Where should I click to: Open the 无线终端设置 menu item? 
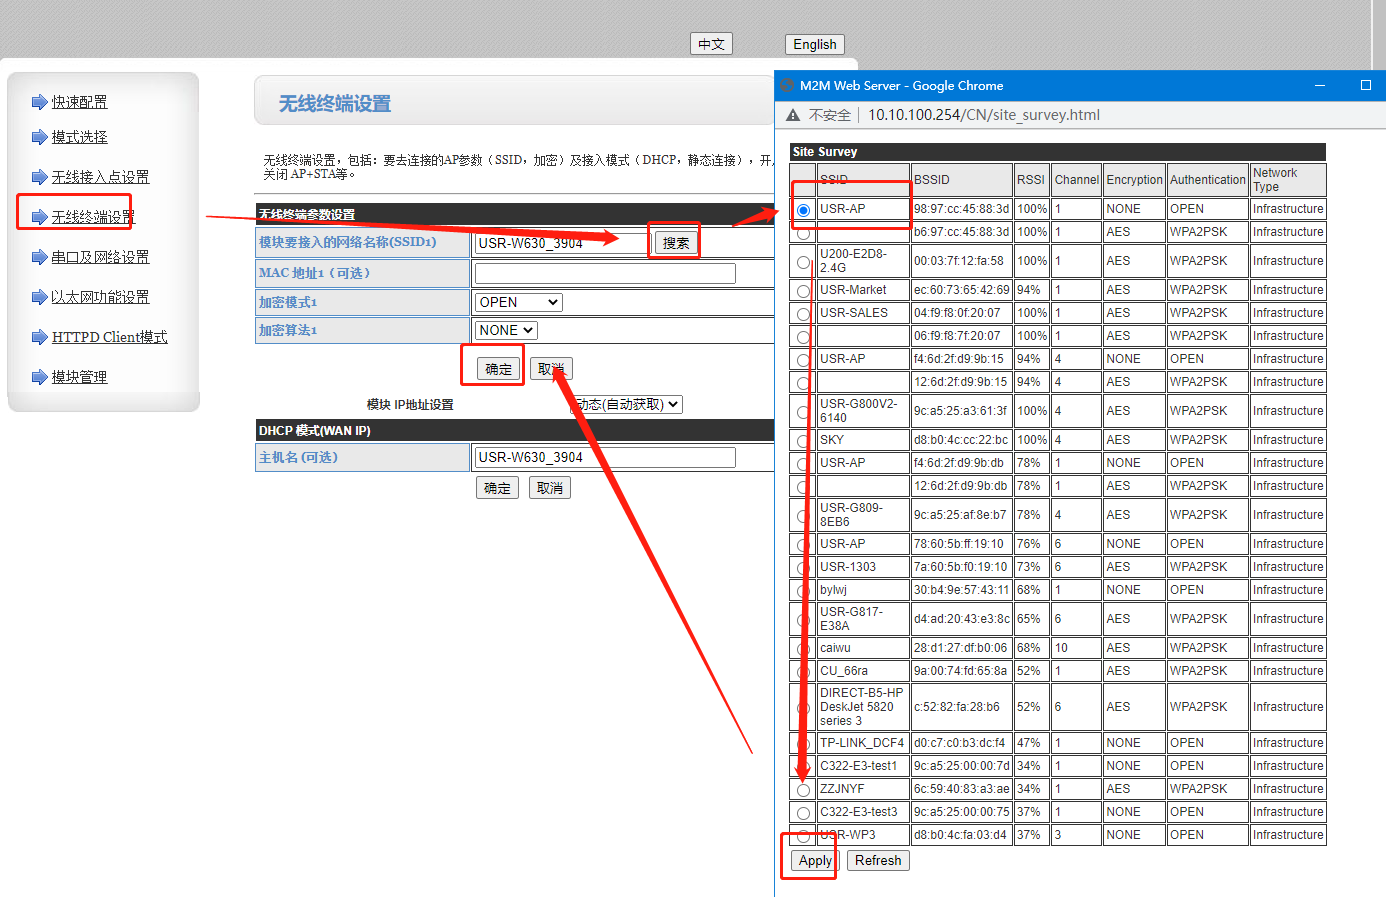coord(92,217)
